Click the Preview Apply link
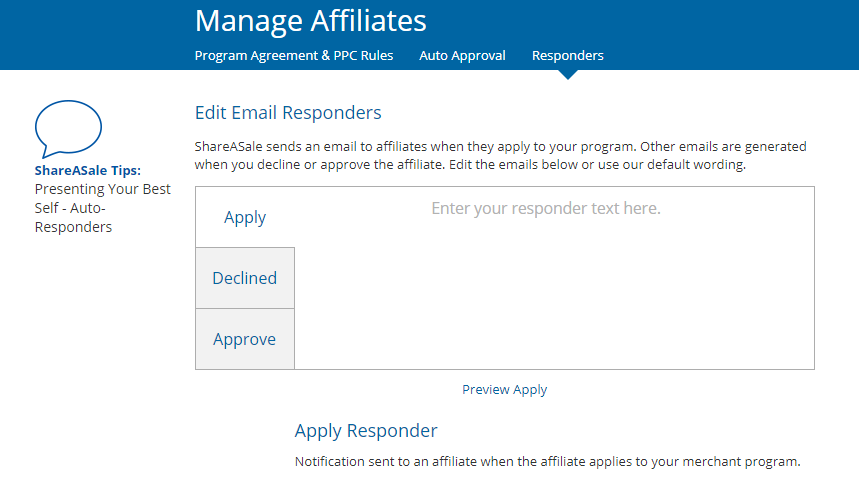Screen dimensions: 859x485 tap(504, 389)
